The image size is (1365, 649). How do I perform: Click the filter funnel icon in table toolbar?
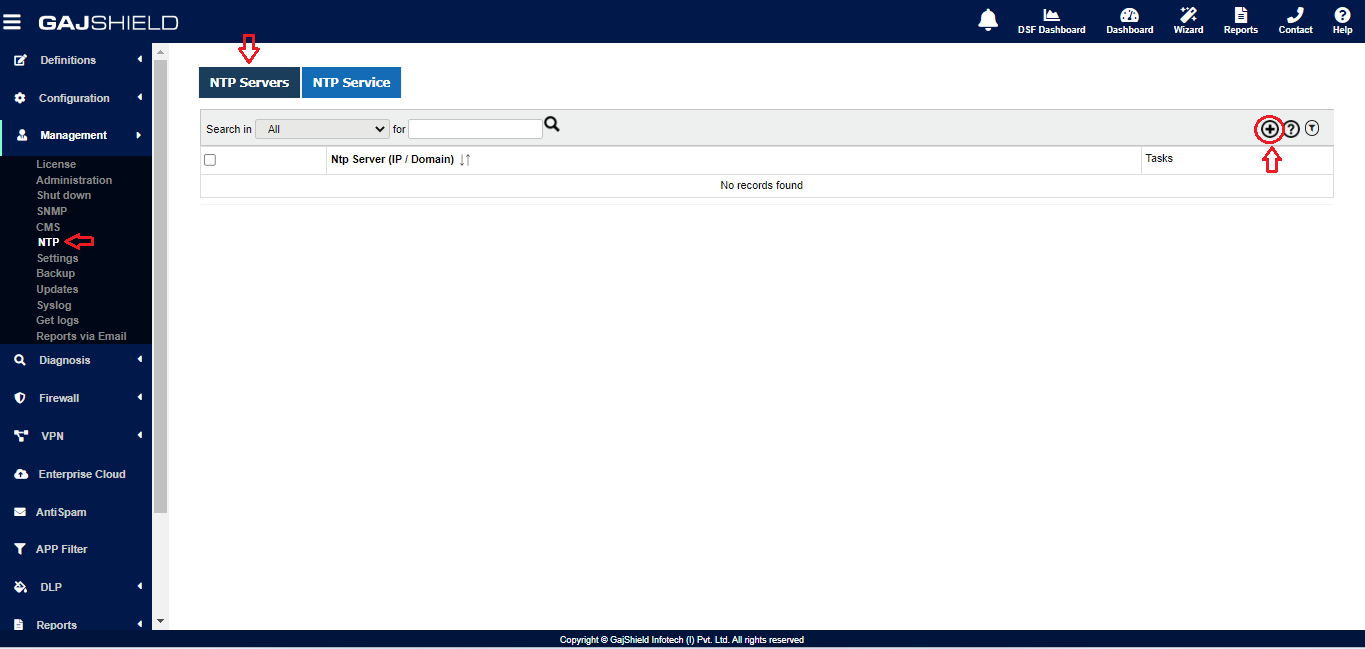coord(1312,128)
